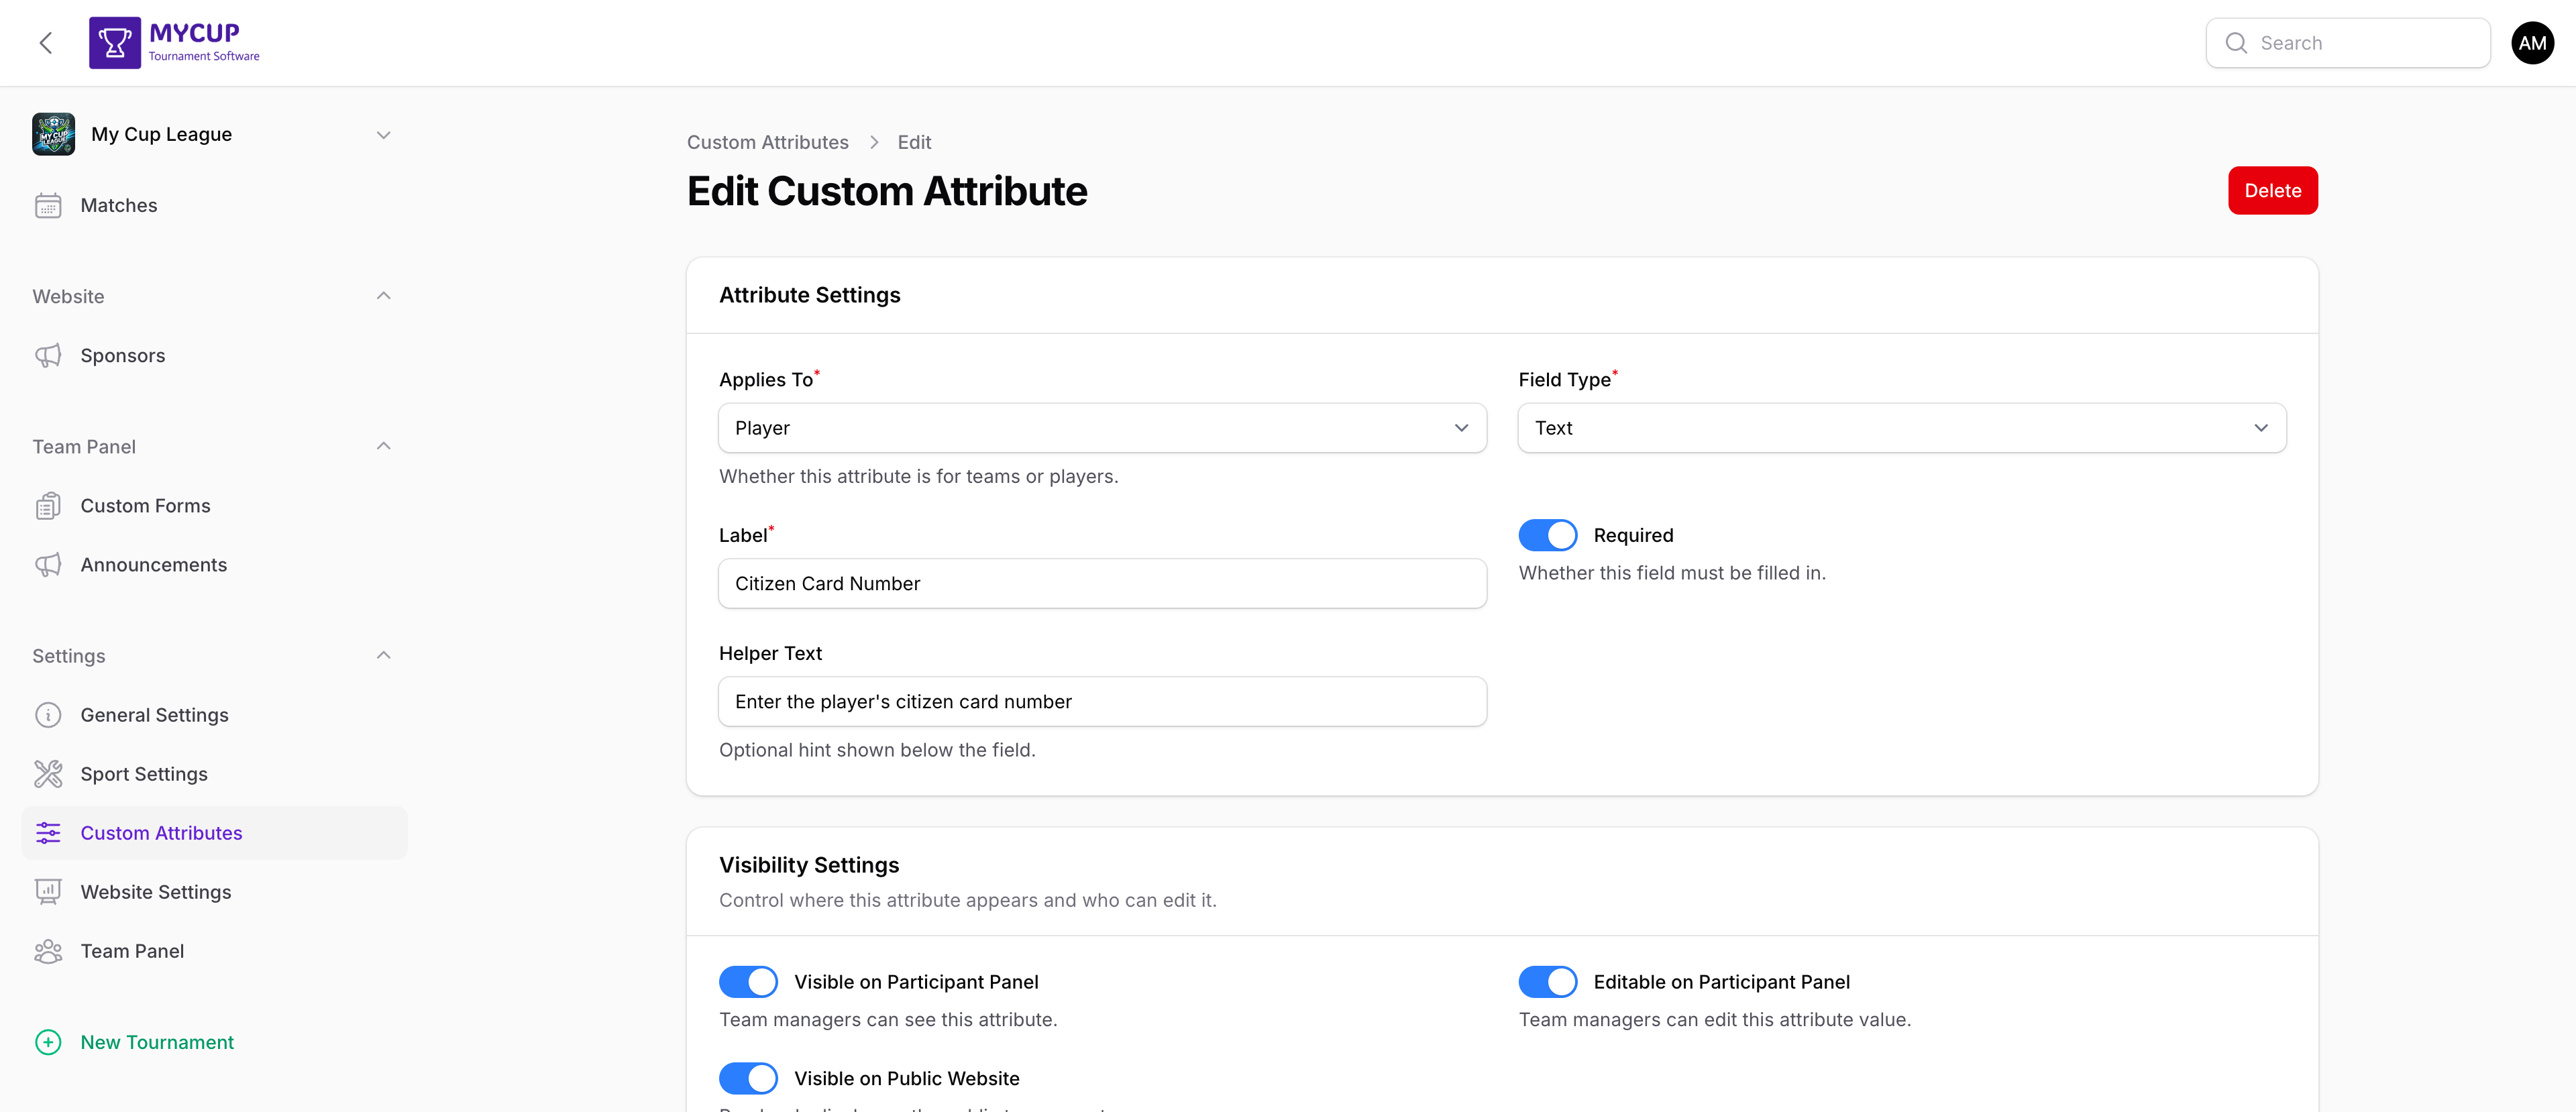Disable the Required toggle
Image resolution: width=2576 pixels, height=1112 pixels.
1547,535
